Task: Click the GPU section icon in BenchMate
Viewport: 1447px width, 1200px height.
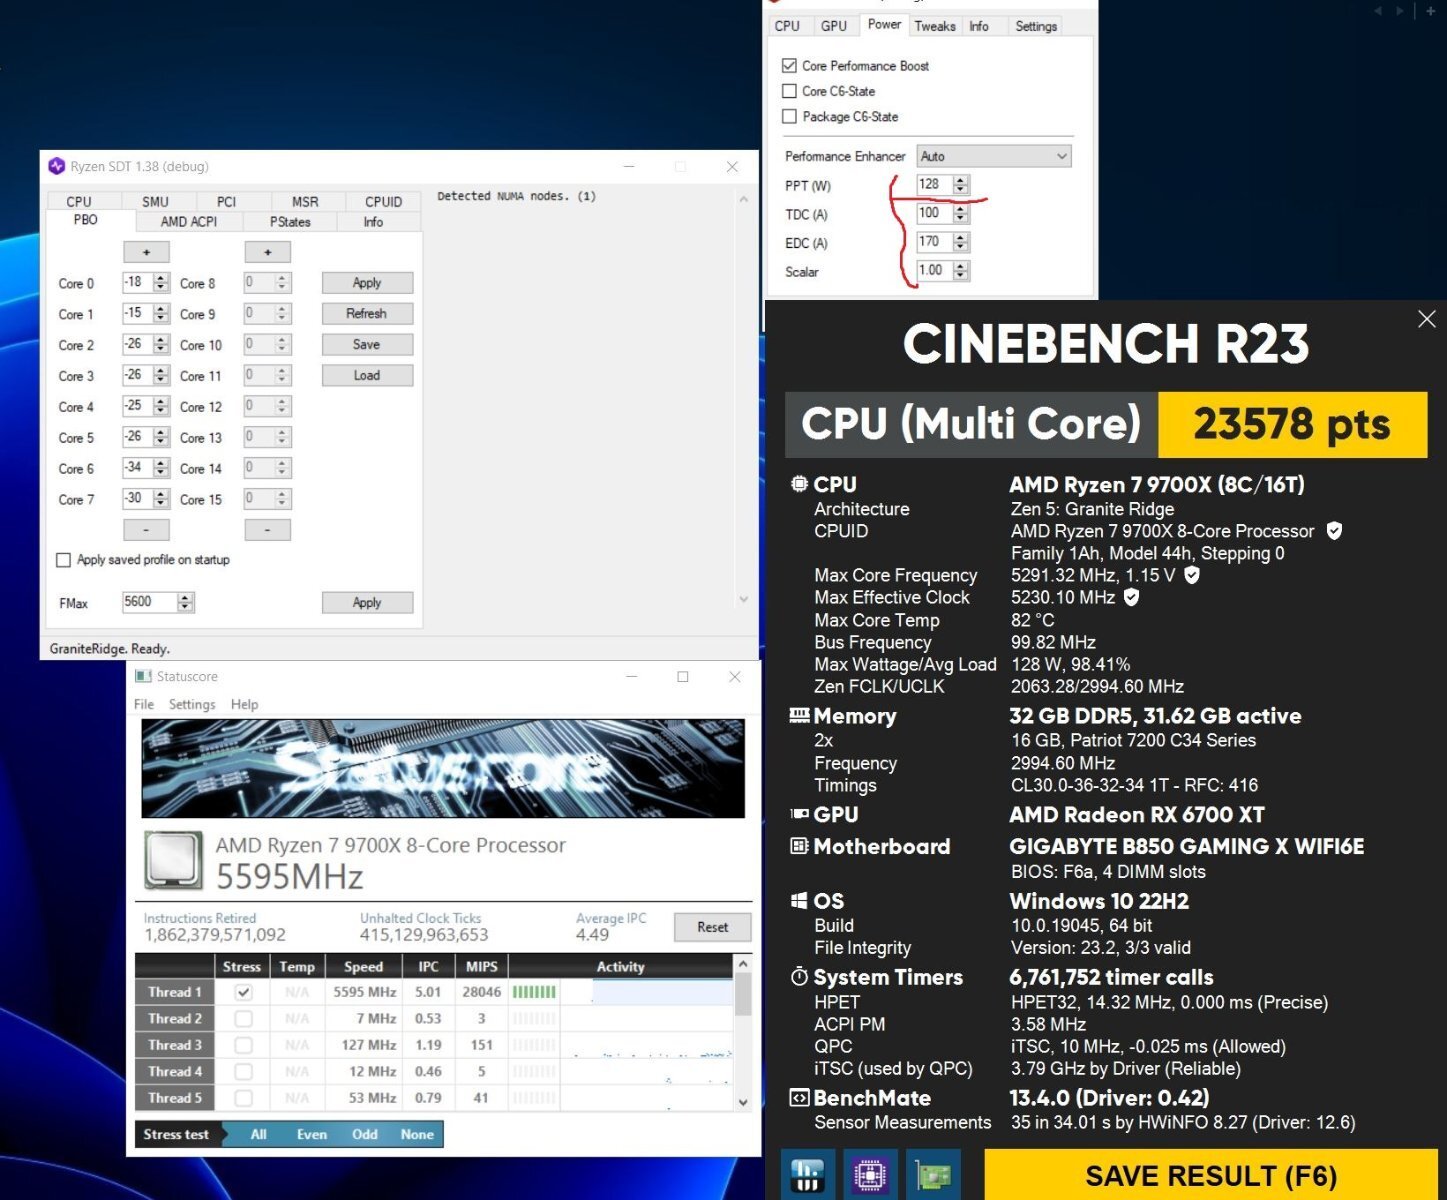Action: coord(799,814)
